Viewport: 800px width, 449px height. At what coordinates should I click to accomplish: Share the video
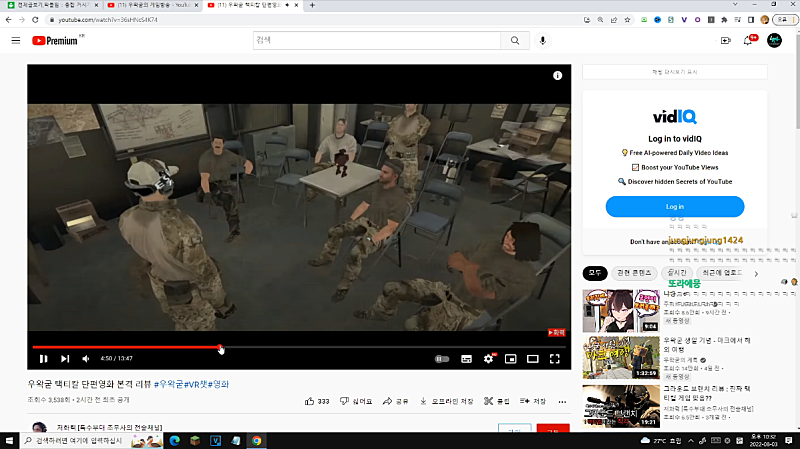(395, 402)
